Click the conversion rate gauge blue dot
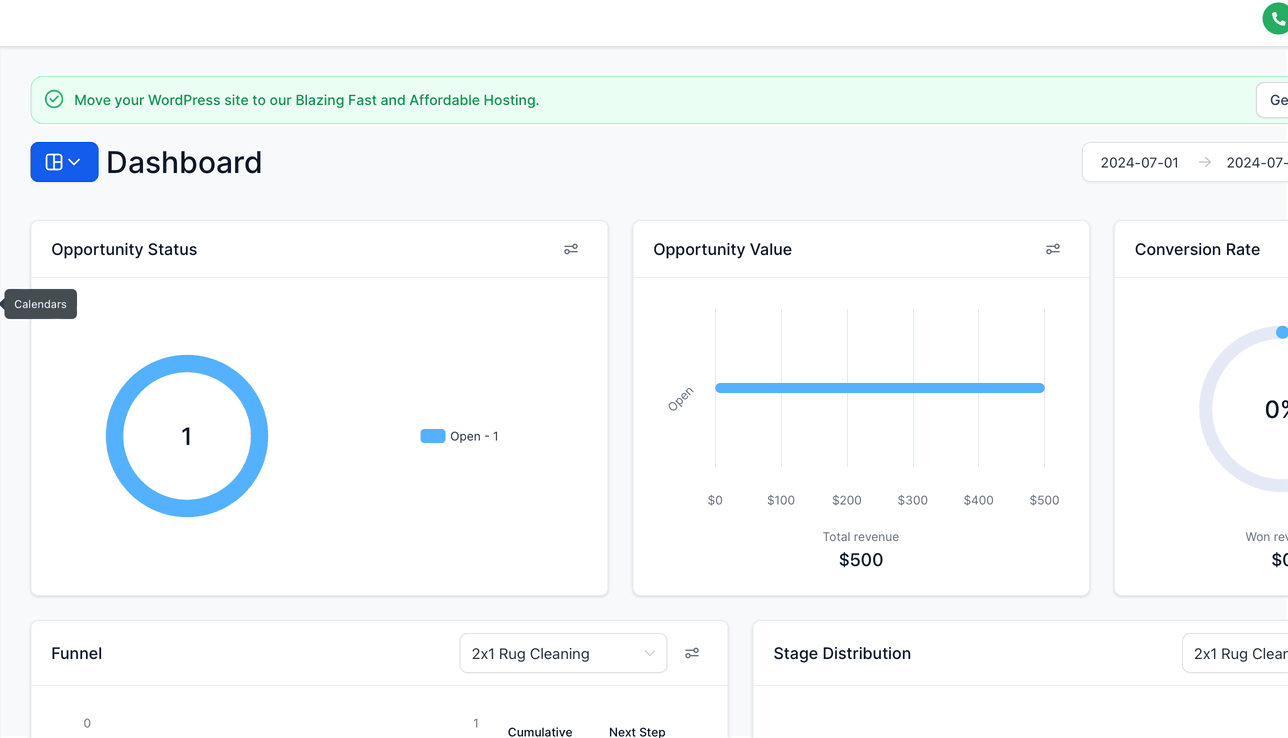This screenshot has height=738, width=1288. pyautogui.click(x=1282, y=332)
